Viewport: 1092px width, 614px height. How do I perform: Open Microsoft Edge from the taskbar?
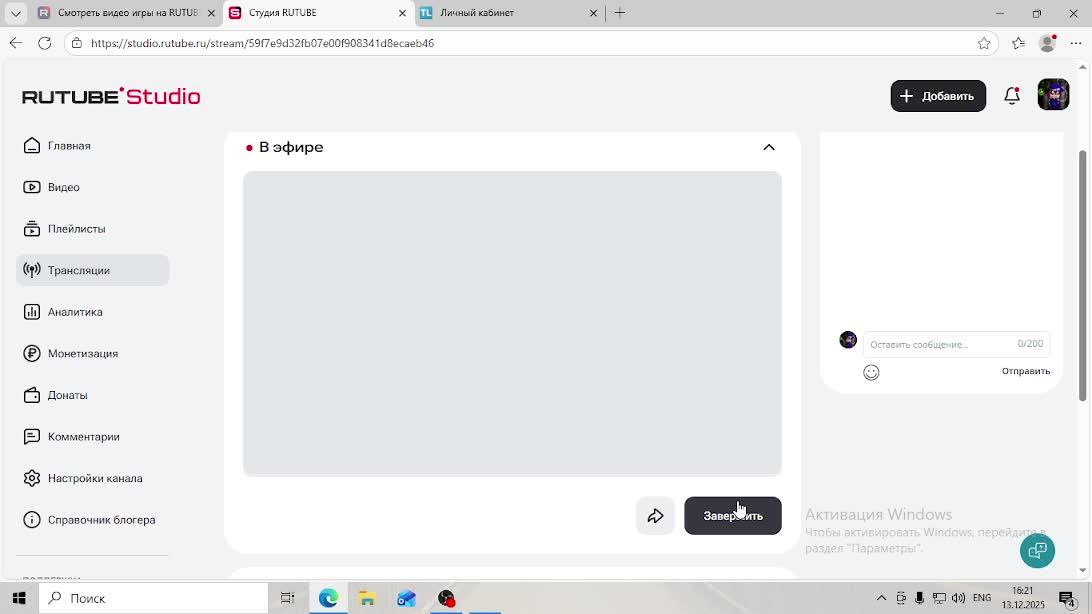[x=328, y=598]
